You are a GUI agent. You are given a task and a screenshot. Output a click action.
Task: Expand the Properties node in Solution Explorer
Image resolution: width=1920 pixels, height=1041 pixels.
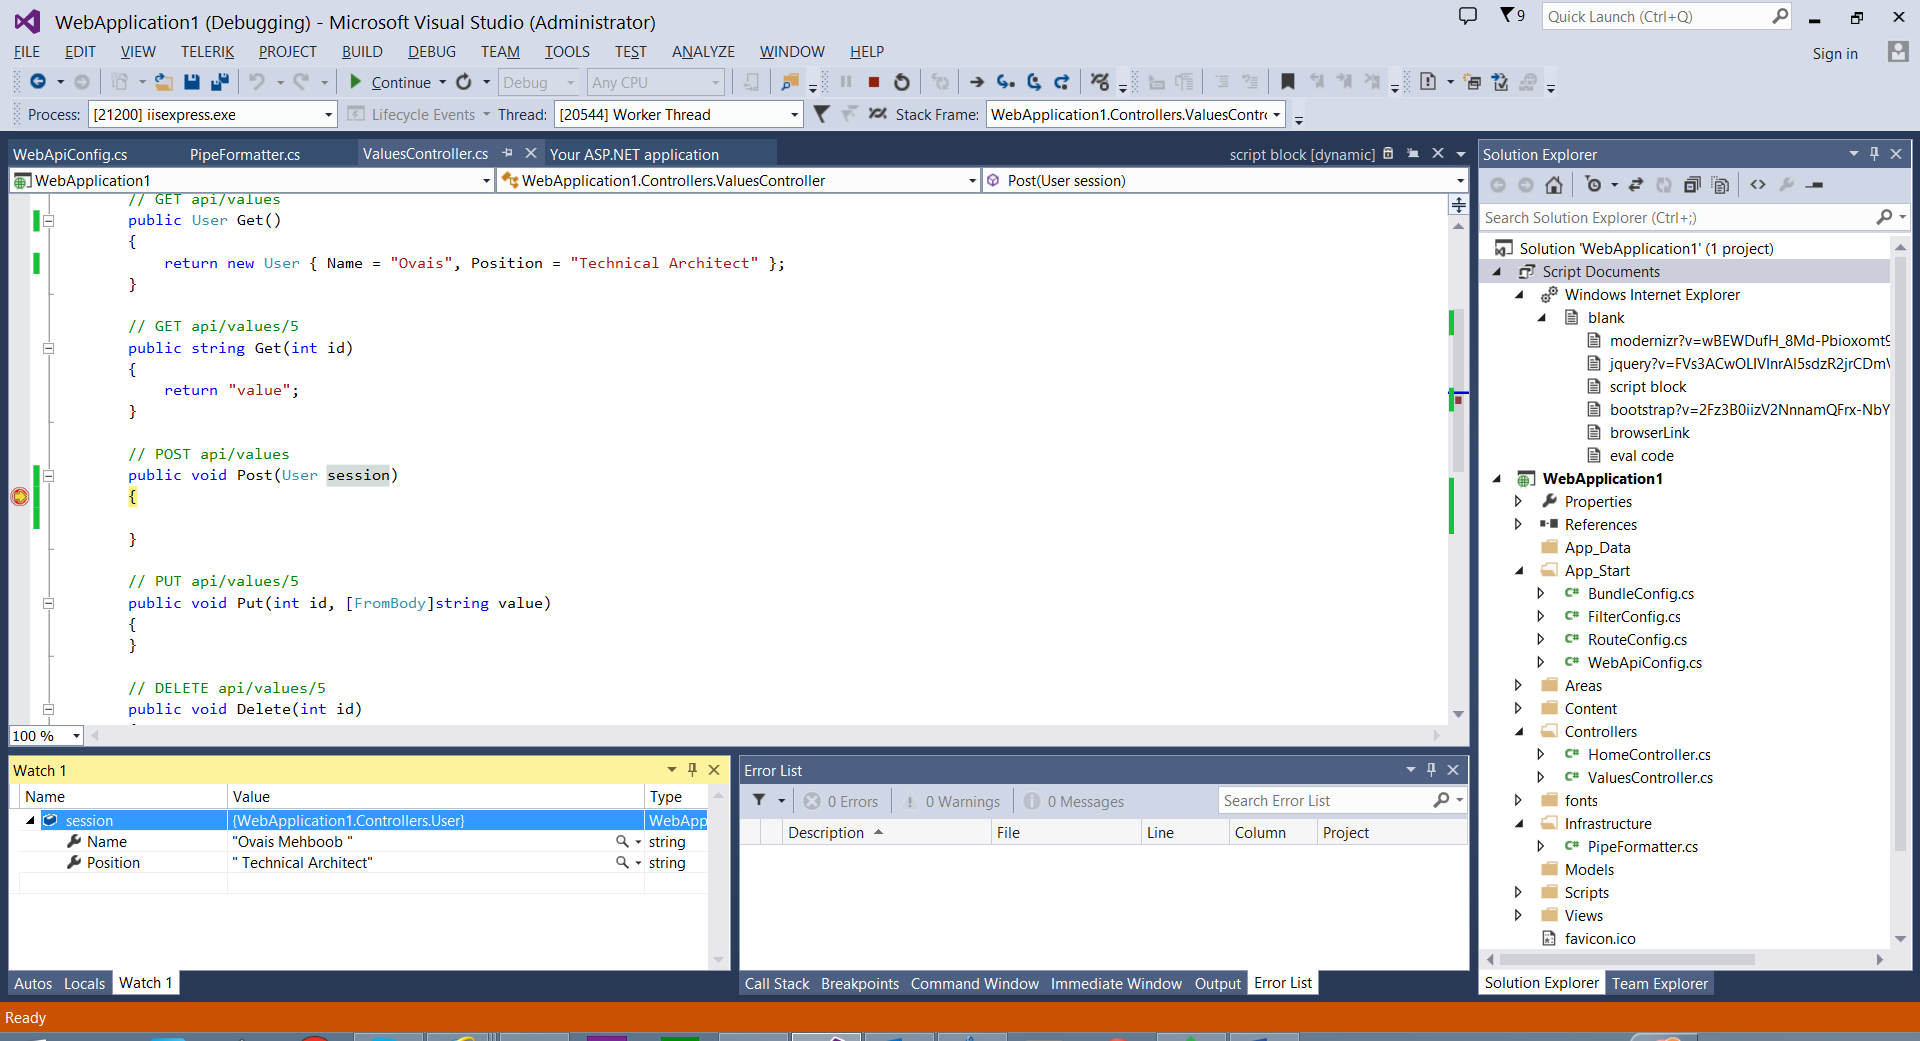pyautogui.click(x=1518, y=501)
